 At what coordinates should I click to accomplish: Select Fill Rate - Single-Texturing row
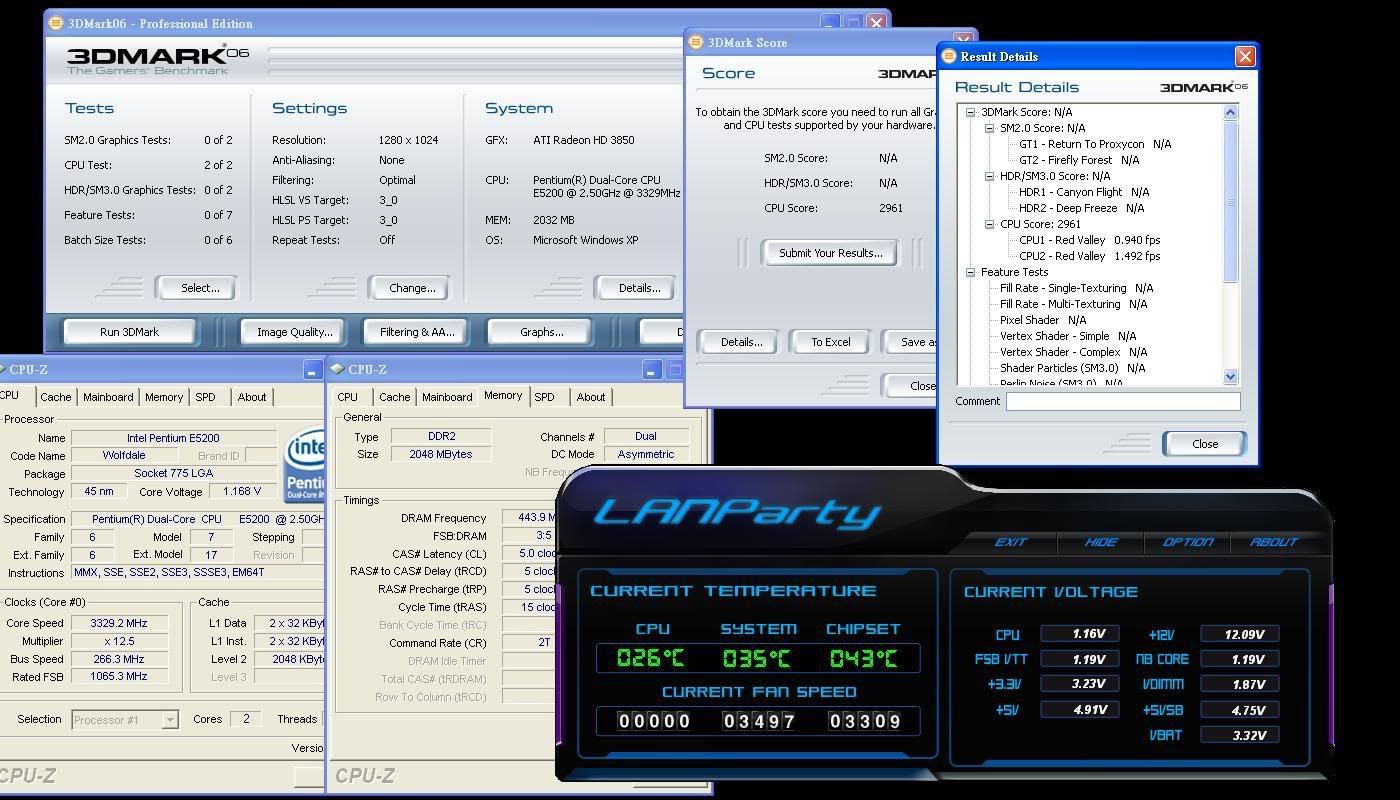(x=1076, y=288)
